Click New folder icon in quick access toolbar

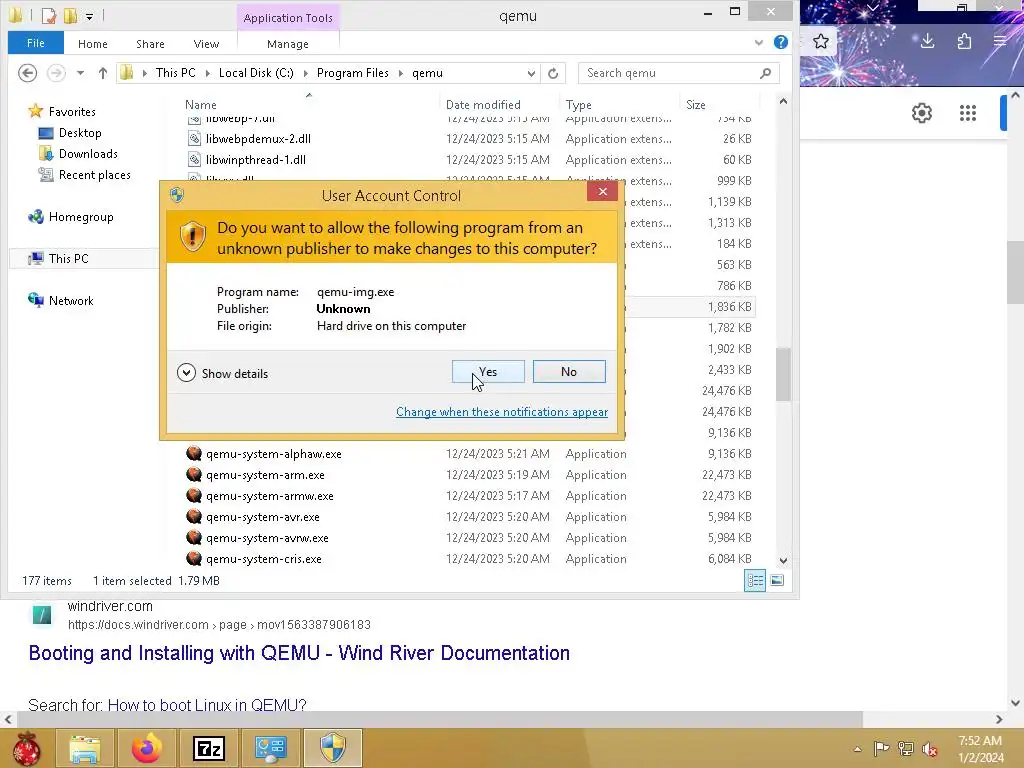pyautogui.click(x=71, y=15)
